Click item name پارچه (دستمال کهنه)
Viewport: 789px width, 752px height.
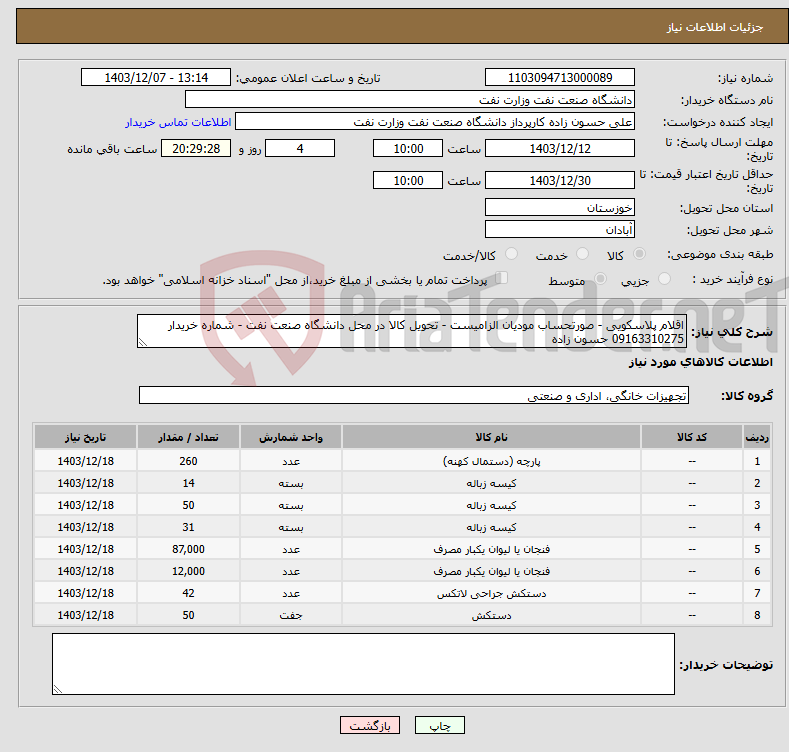(x=491, y=461)
